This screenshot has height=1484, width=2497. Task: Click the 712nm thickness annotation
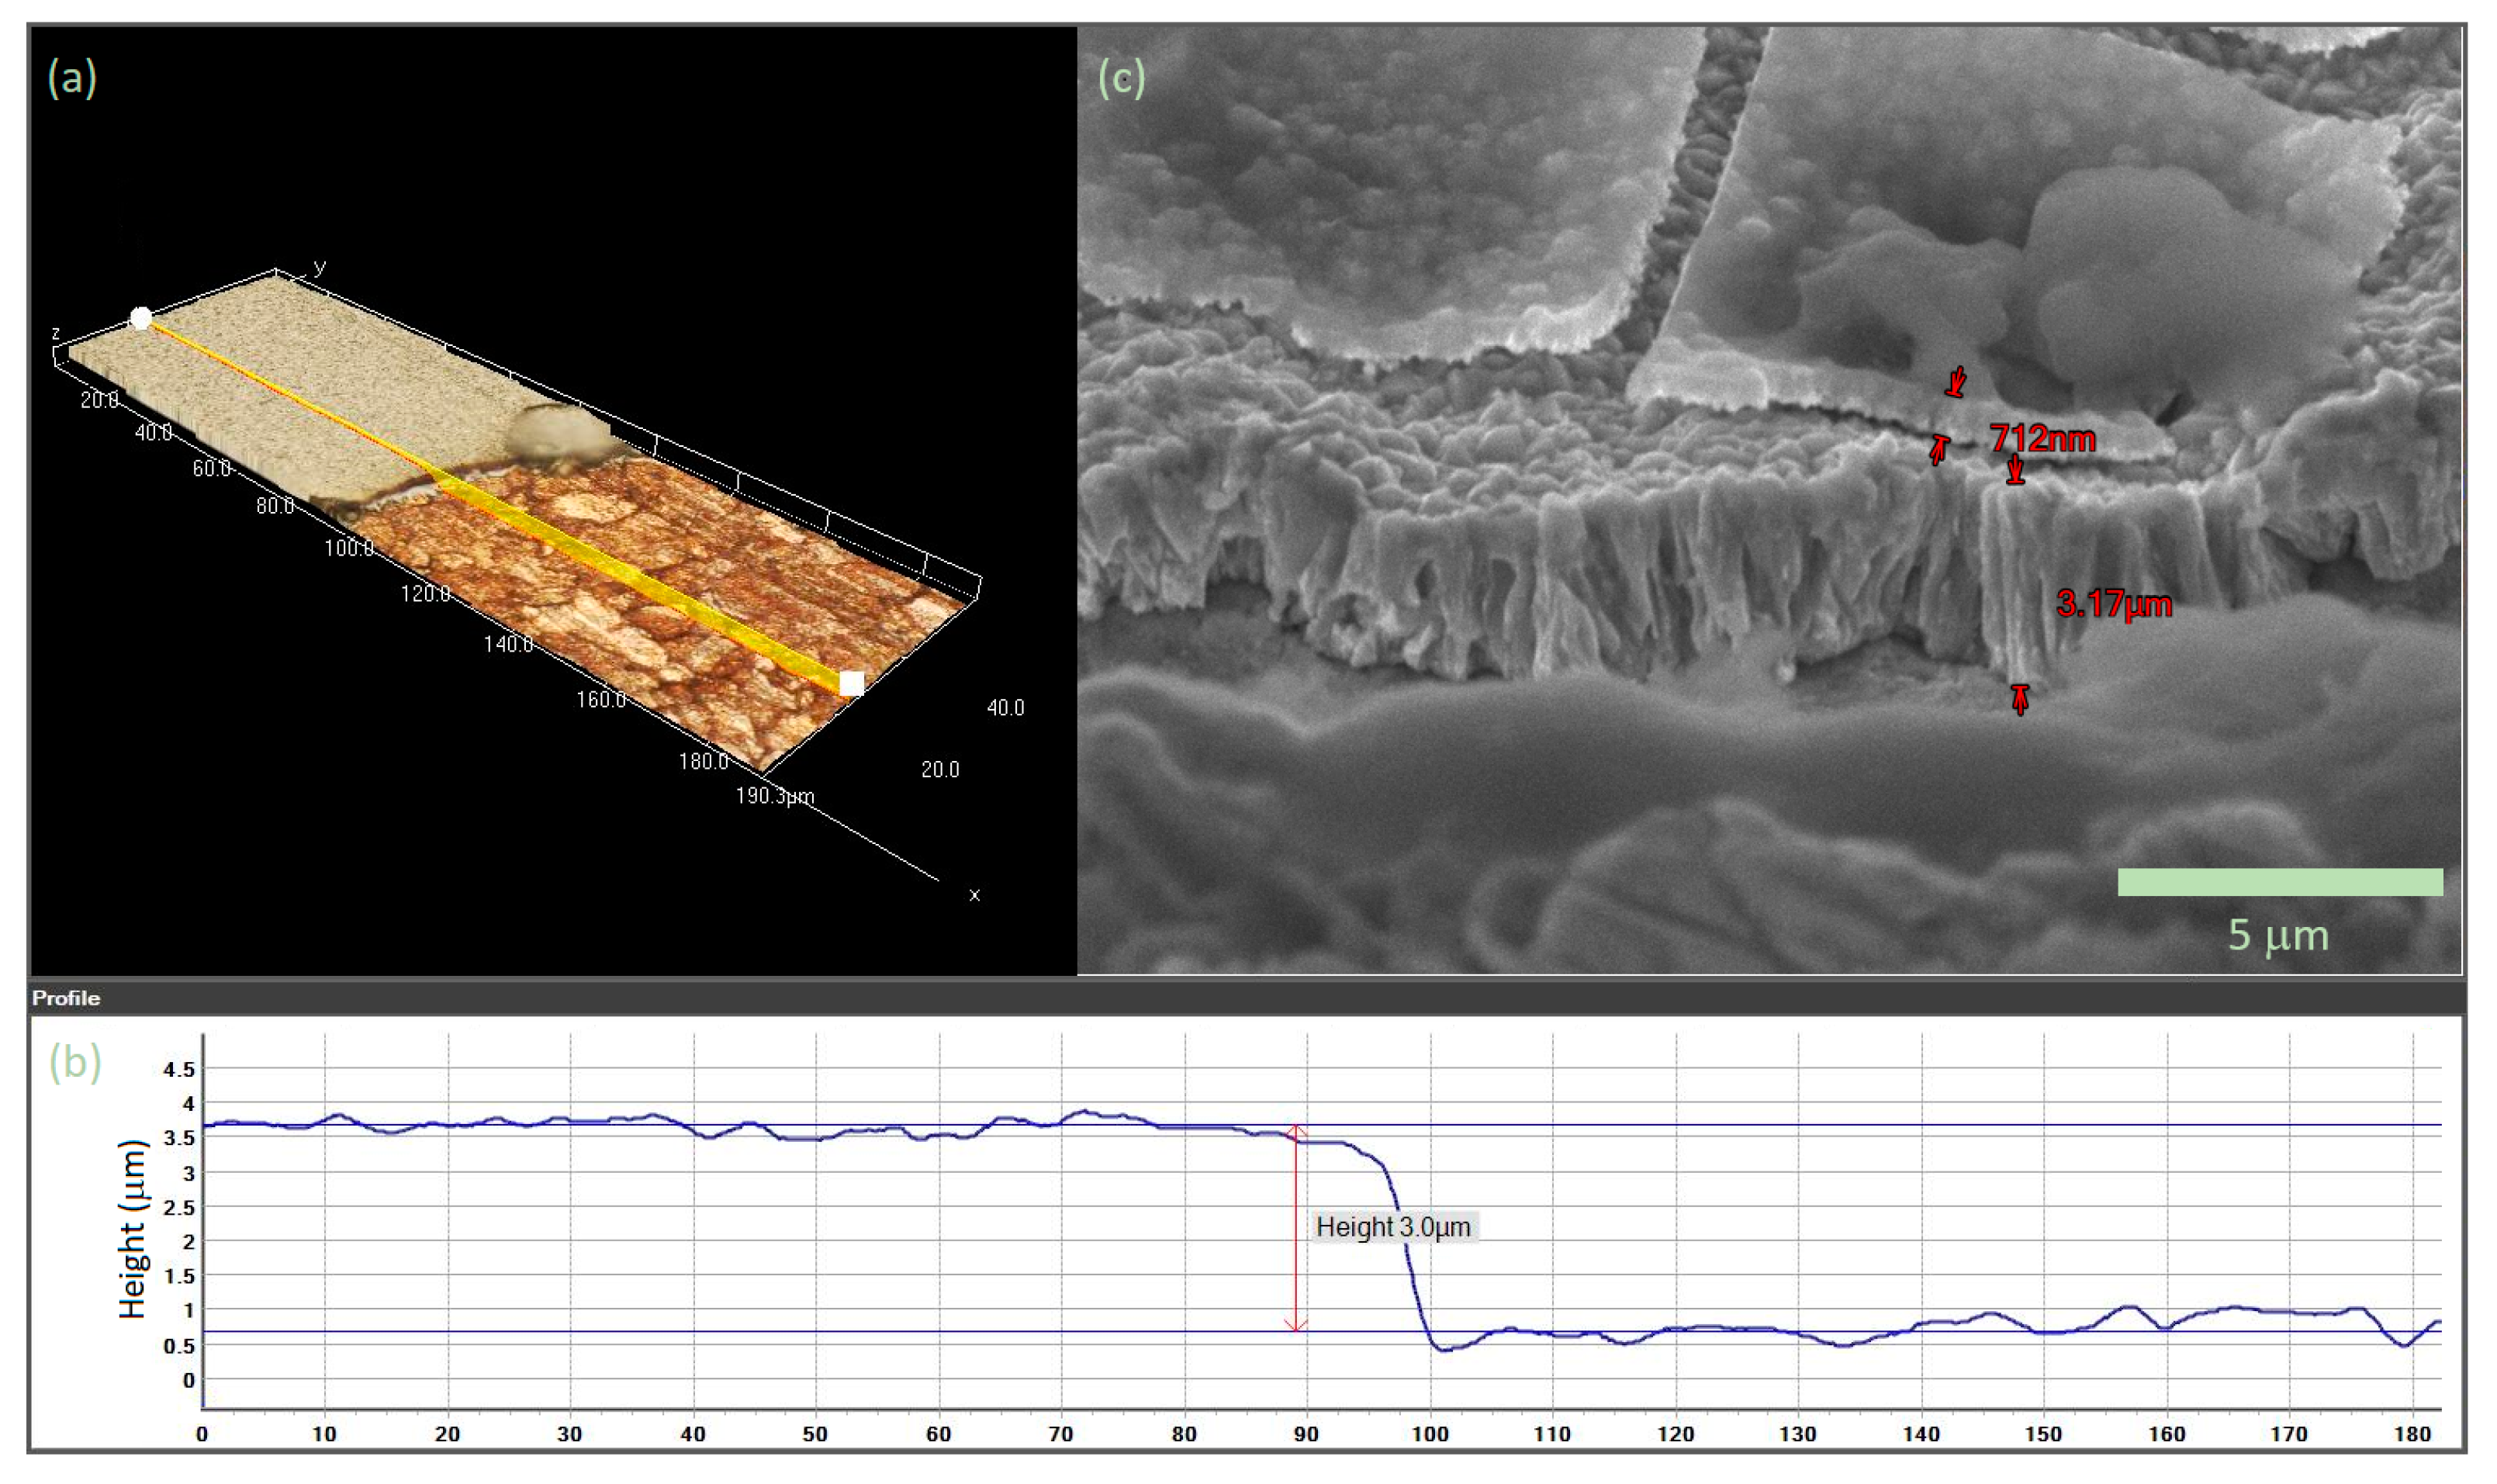coord(2042,439)
